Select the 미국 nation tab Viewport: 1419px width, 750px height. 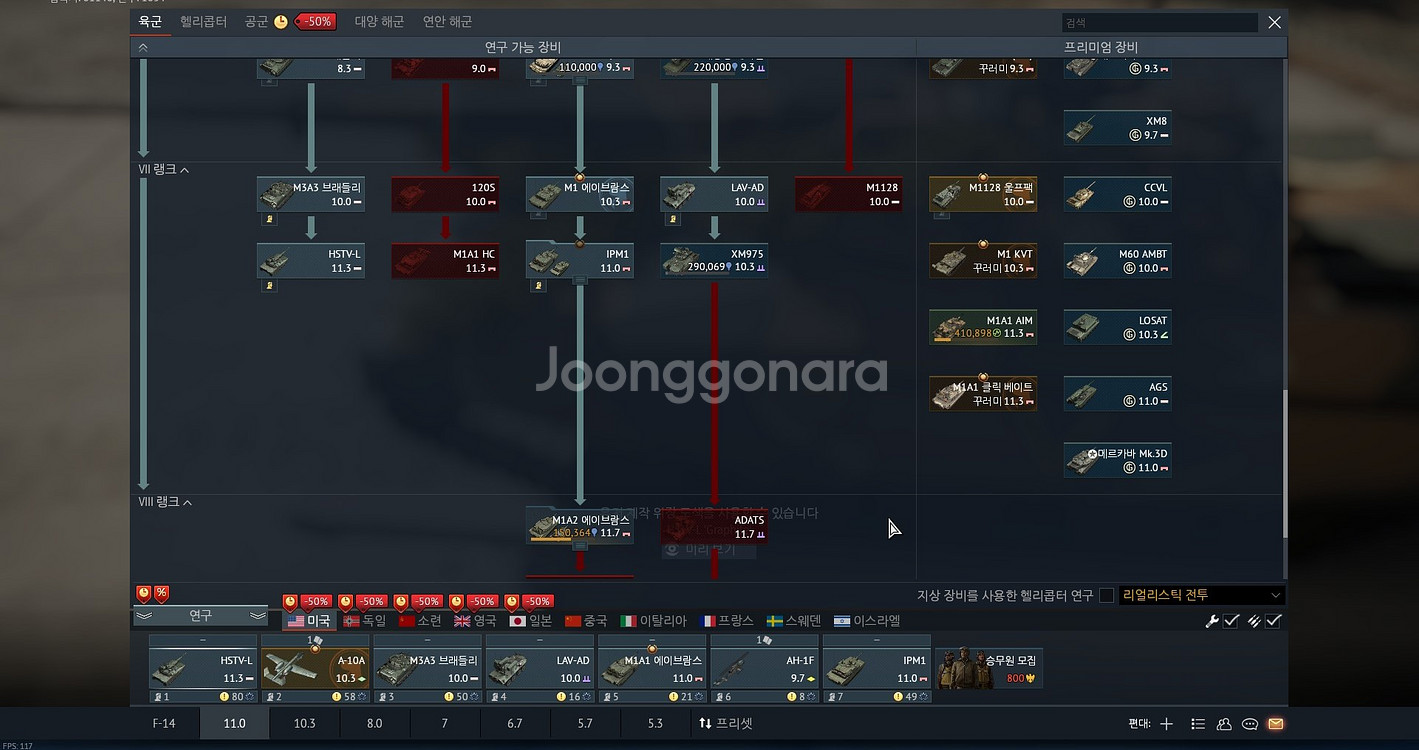pos(309,621)
